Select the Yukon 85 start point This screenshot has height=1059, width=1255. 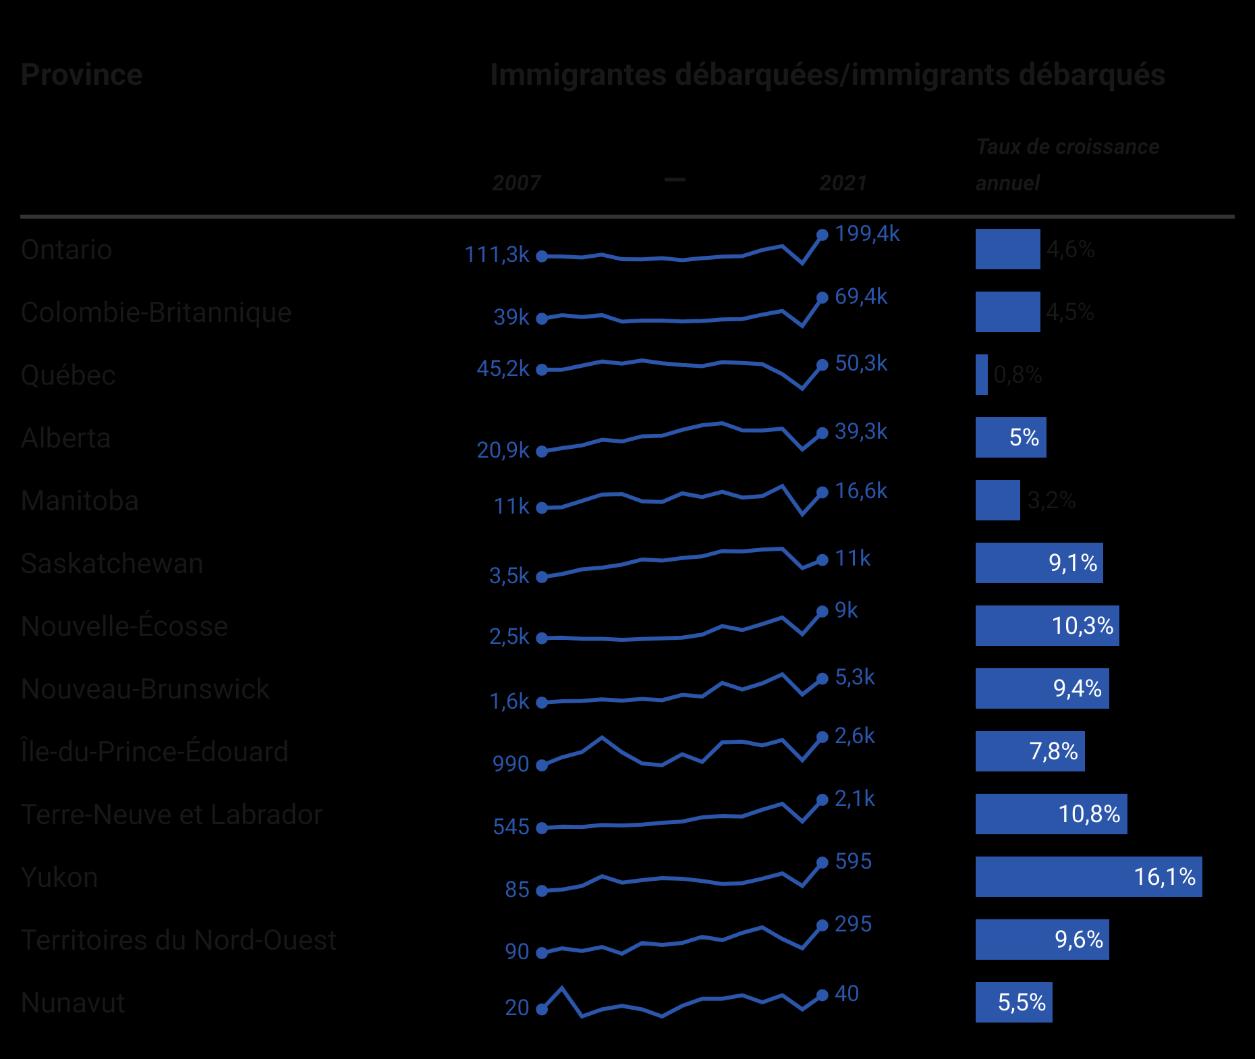[x=542, y=890]
